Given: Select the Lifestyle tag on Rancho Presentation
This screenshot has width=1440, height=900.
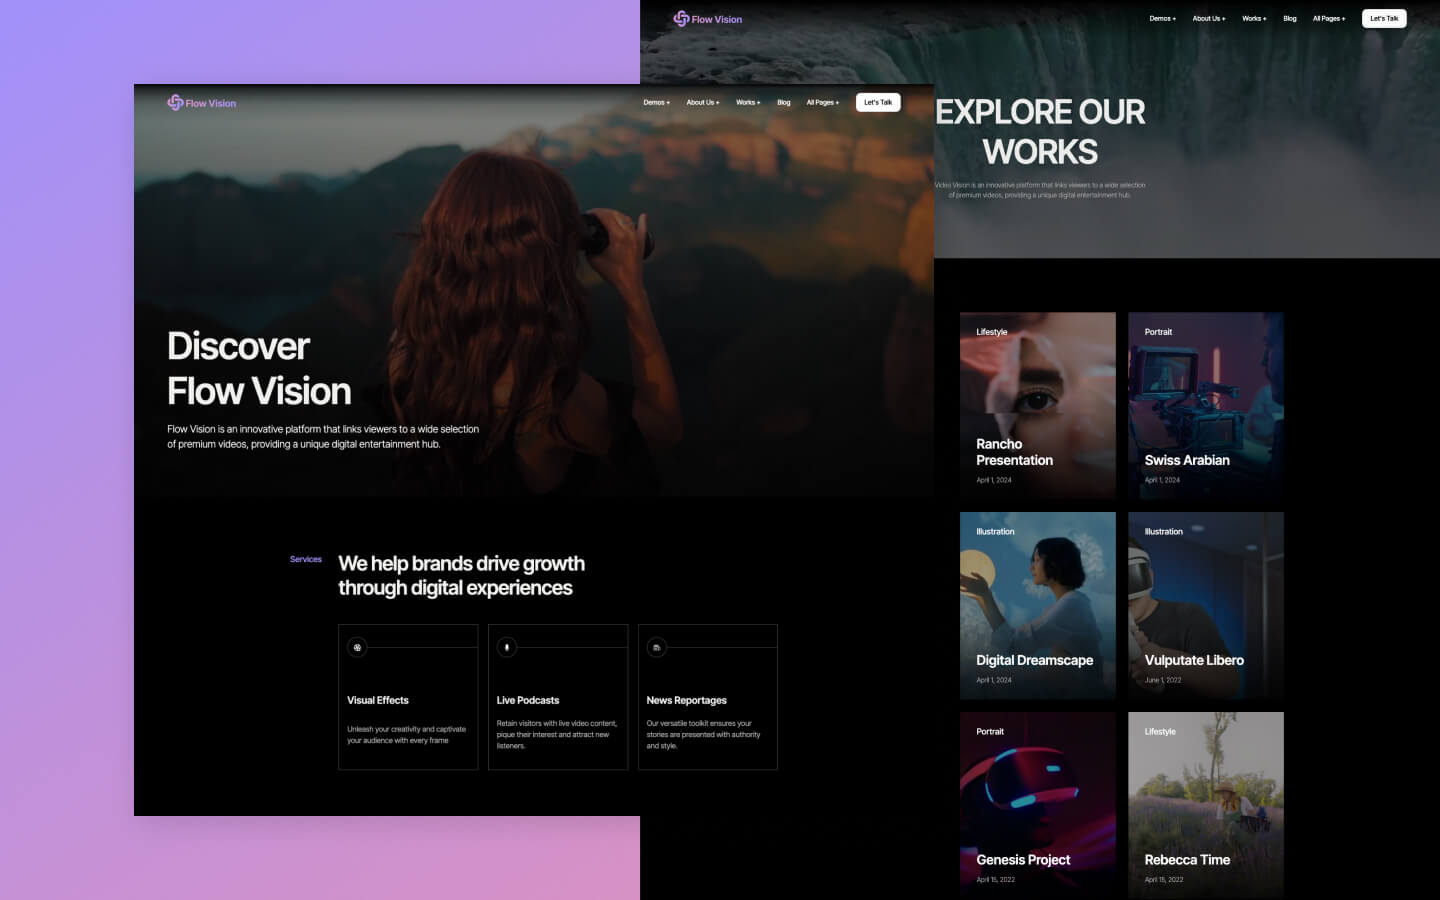Looking at the screenshot, I should coord(991,331).
